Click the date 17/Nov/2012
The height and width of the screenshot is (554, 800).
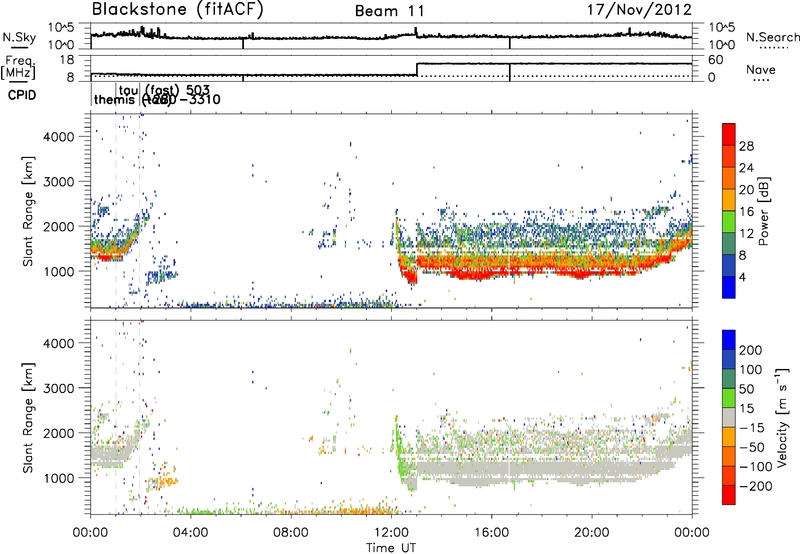click(x=639, y=10)
